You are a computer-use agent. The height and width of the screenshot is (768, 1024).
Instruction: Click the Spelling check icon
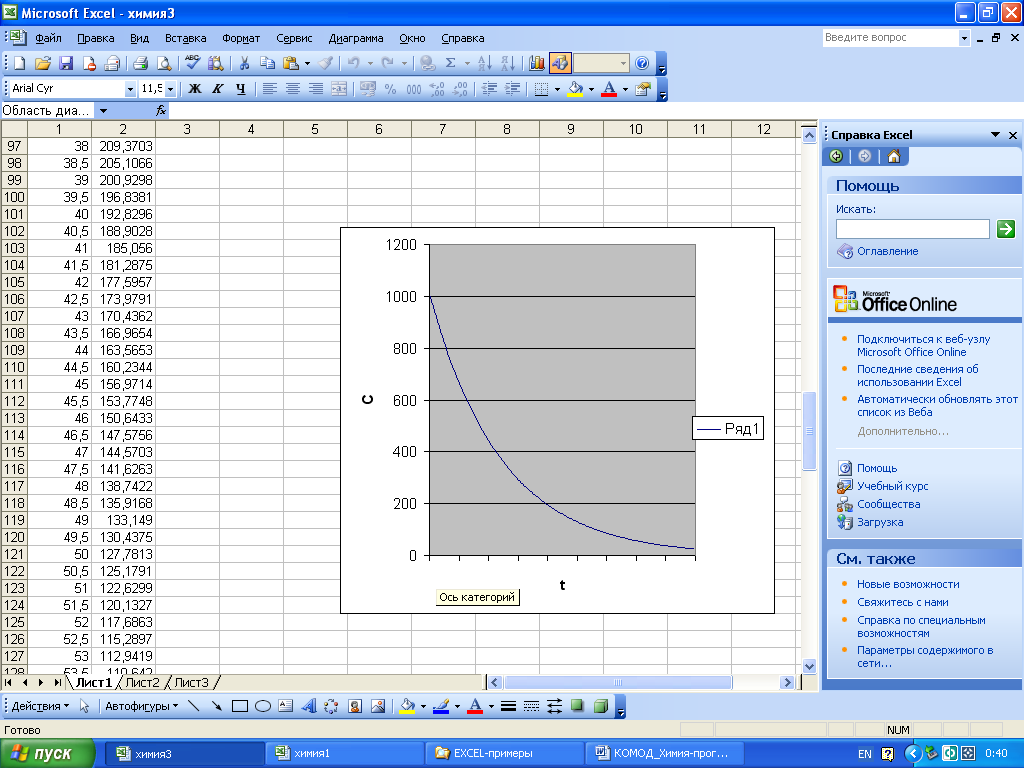192,63
